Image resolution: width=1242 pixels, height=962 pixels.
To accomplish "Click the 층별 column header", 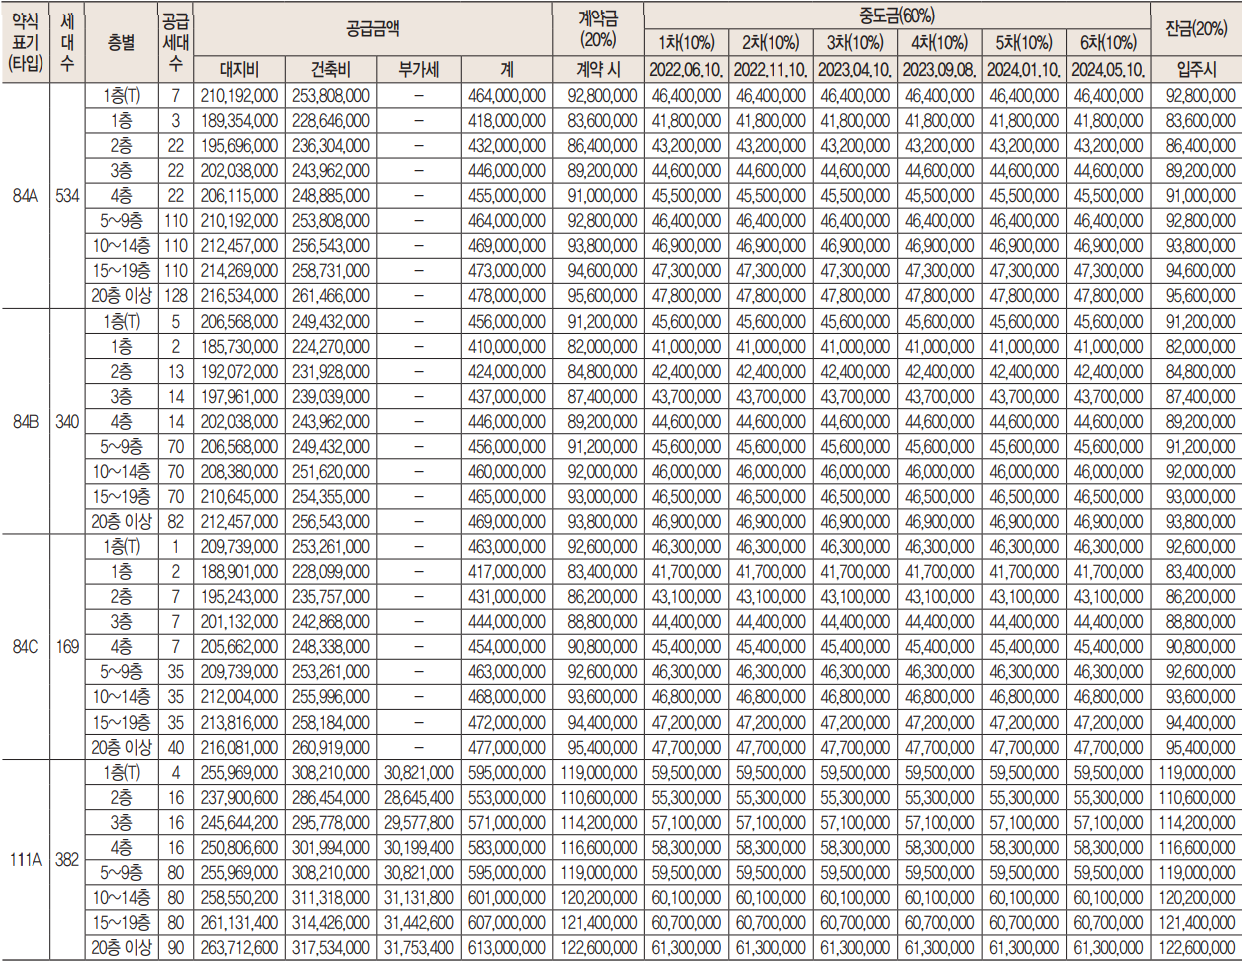I will (x=122, y=41).
